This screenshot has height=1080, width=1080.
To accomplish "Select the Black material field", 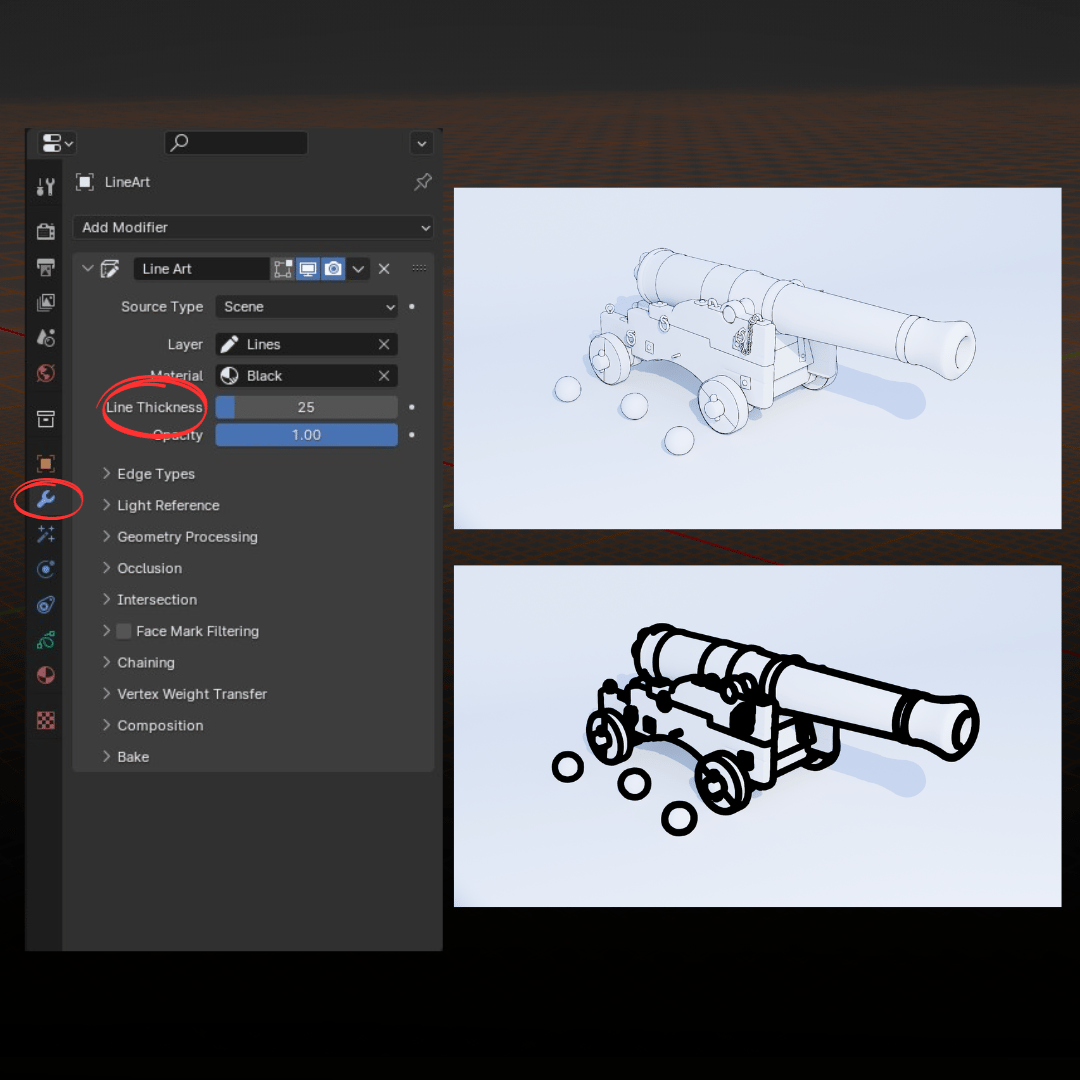I will point(307,376).
